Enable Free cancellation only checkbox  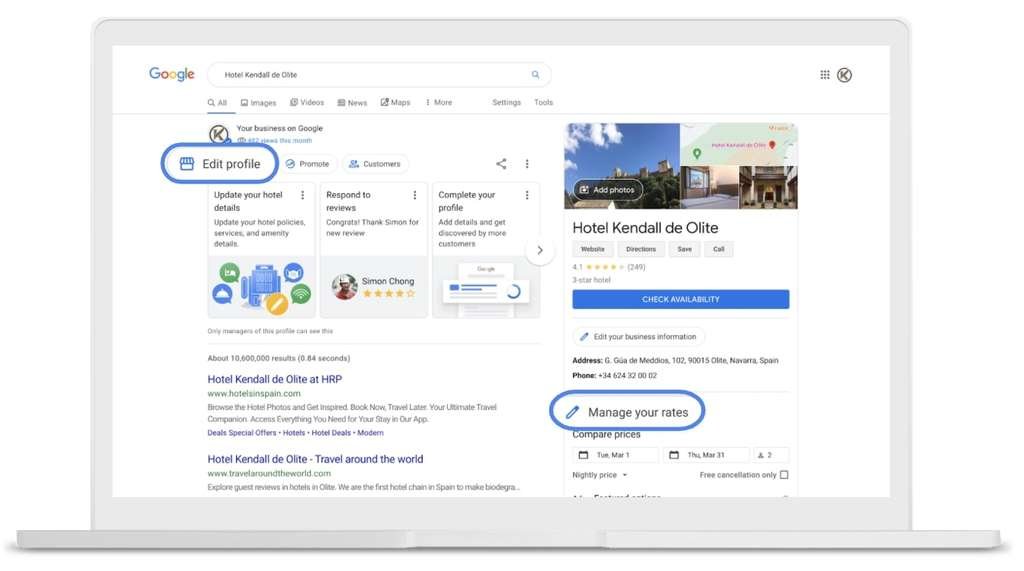[784, 475]
